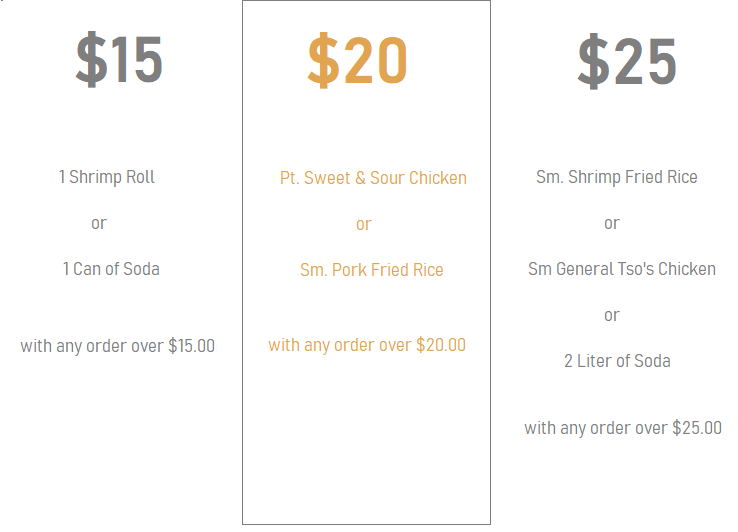Select the 1 Shrimp Roll offer
This screenshot has width=738, height=532.
point(107,177)
